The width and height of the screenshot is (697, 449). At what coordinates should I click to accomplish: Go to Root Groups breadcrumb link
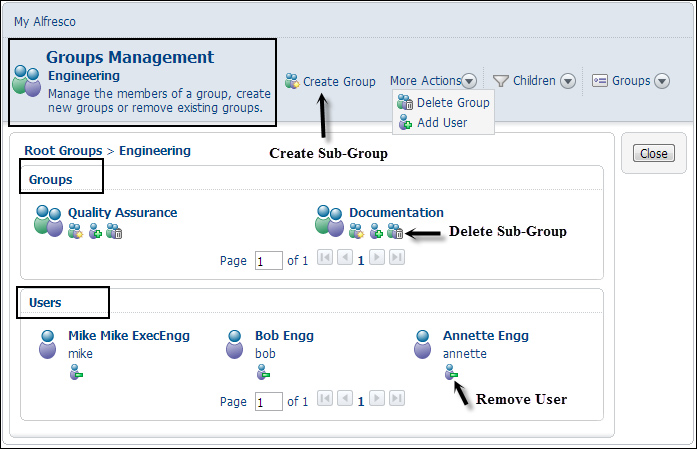point(63,151)
